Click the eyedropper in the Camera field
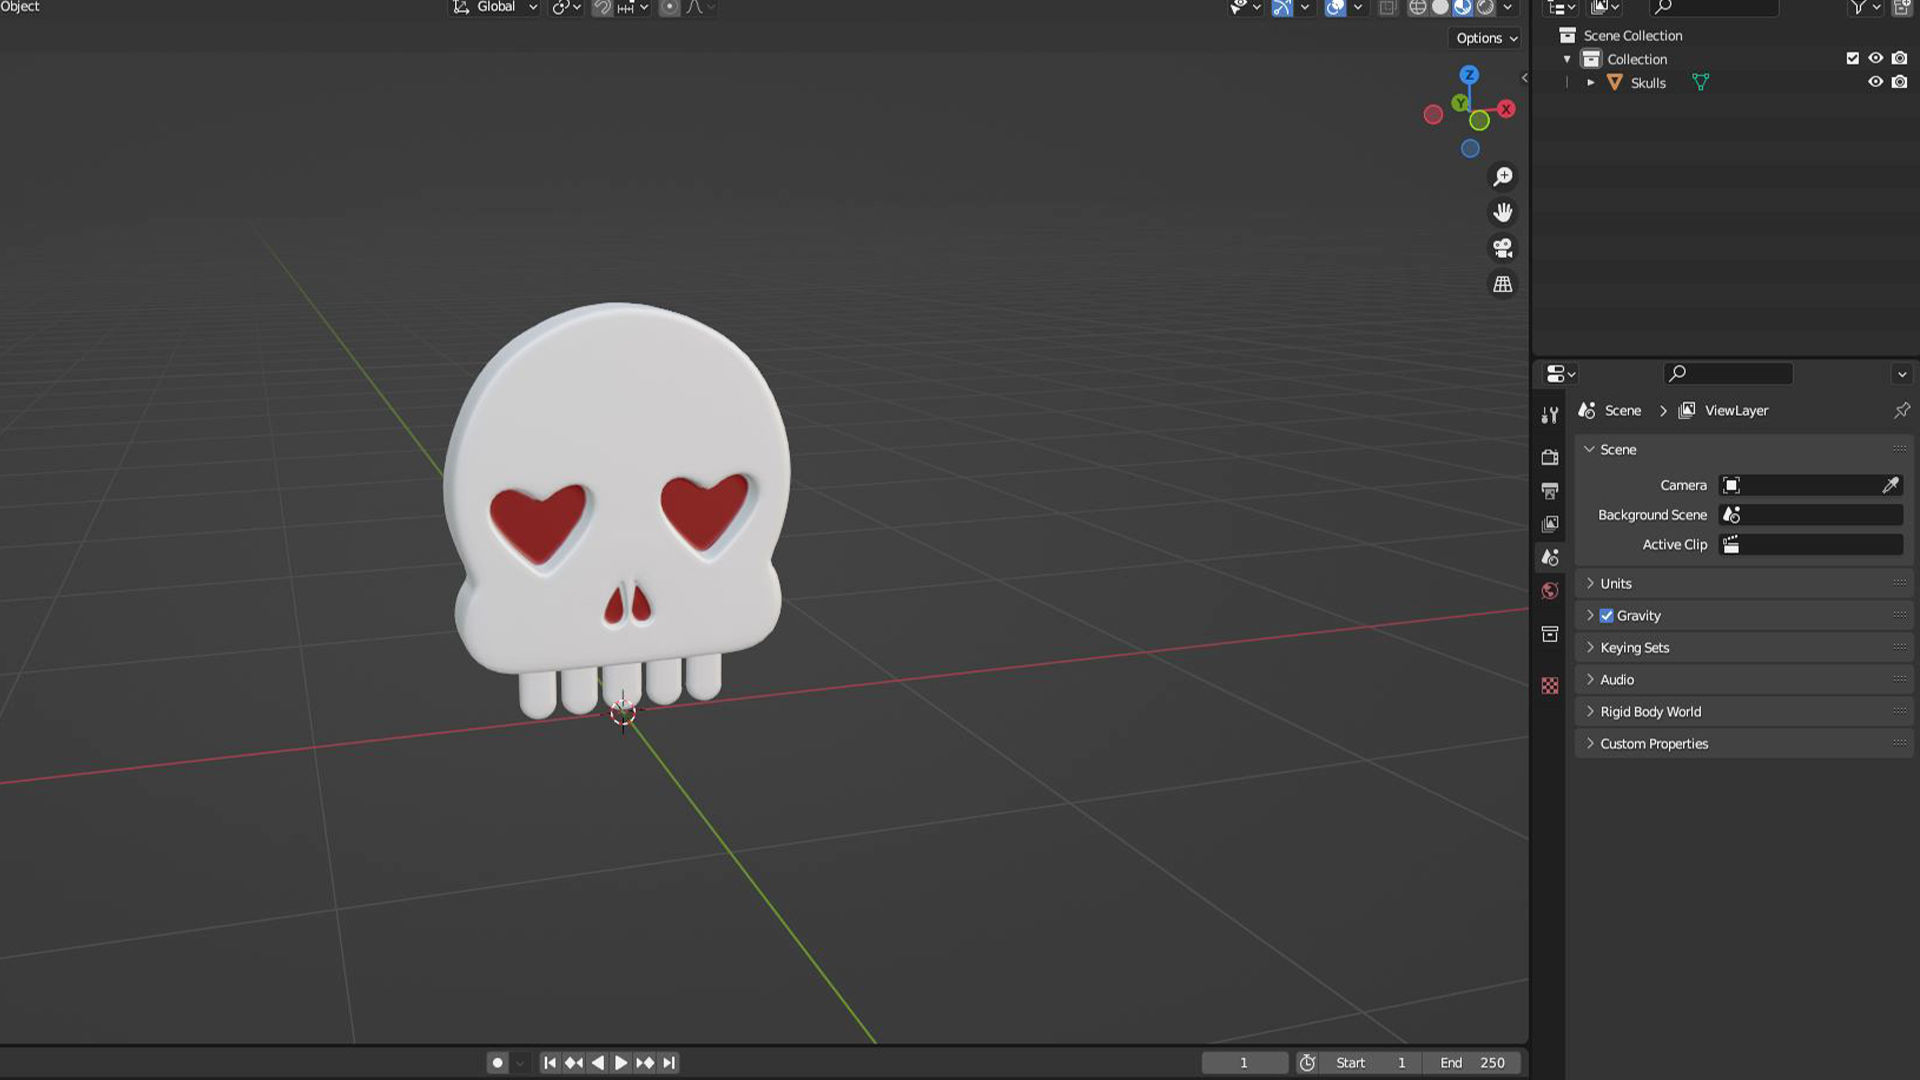Screen dimensions: 1920x1080 1890,485
